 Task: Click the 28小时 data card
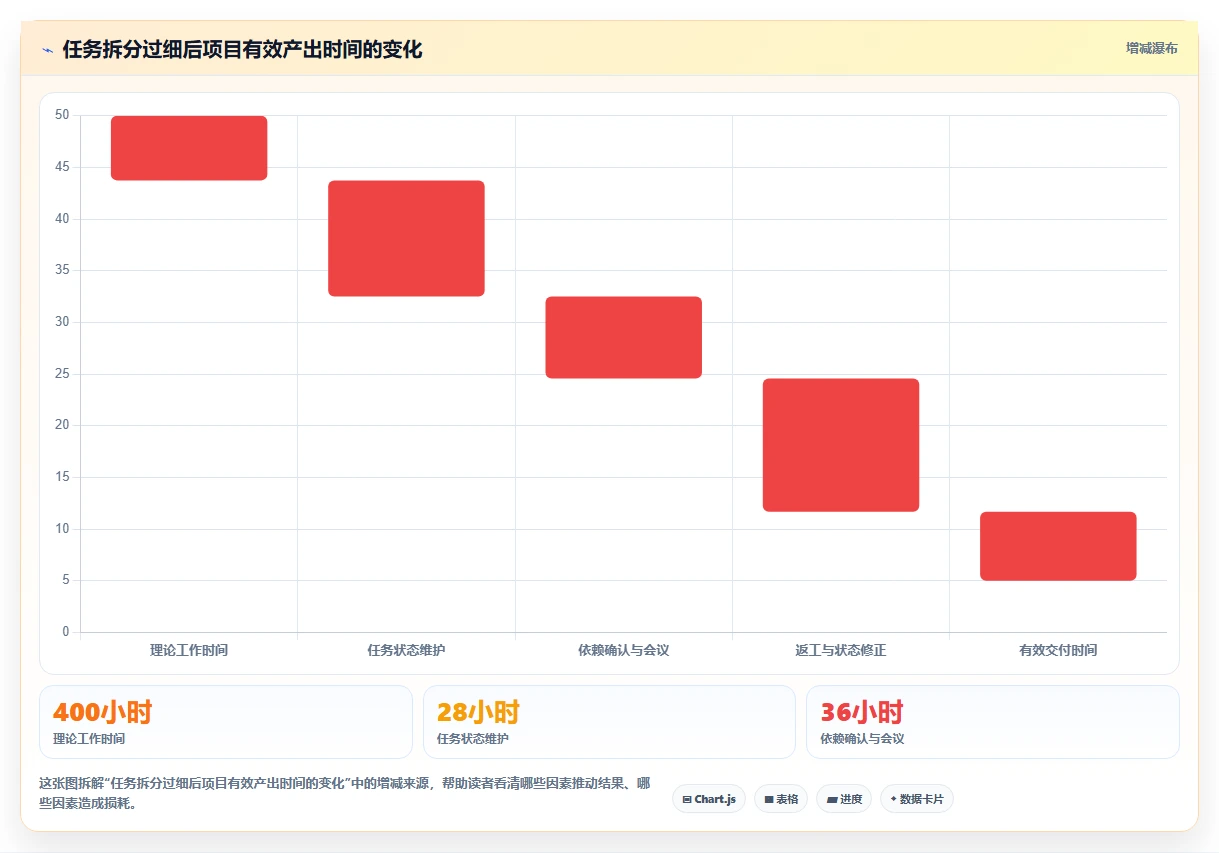pos(609,722)
